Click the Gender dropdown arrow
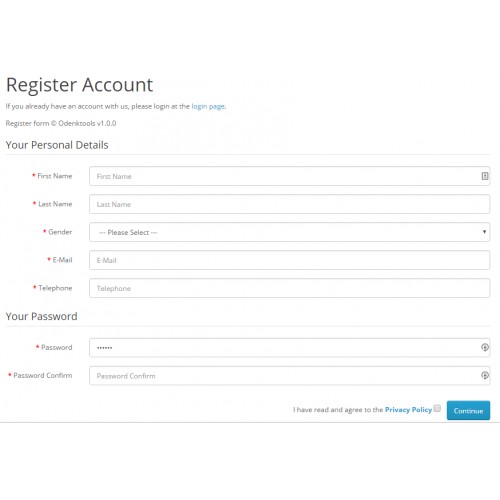This screenshot has height=500, width=500. [x=484, y=232]
